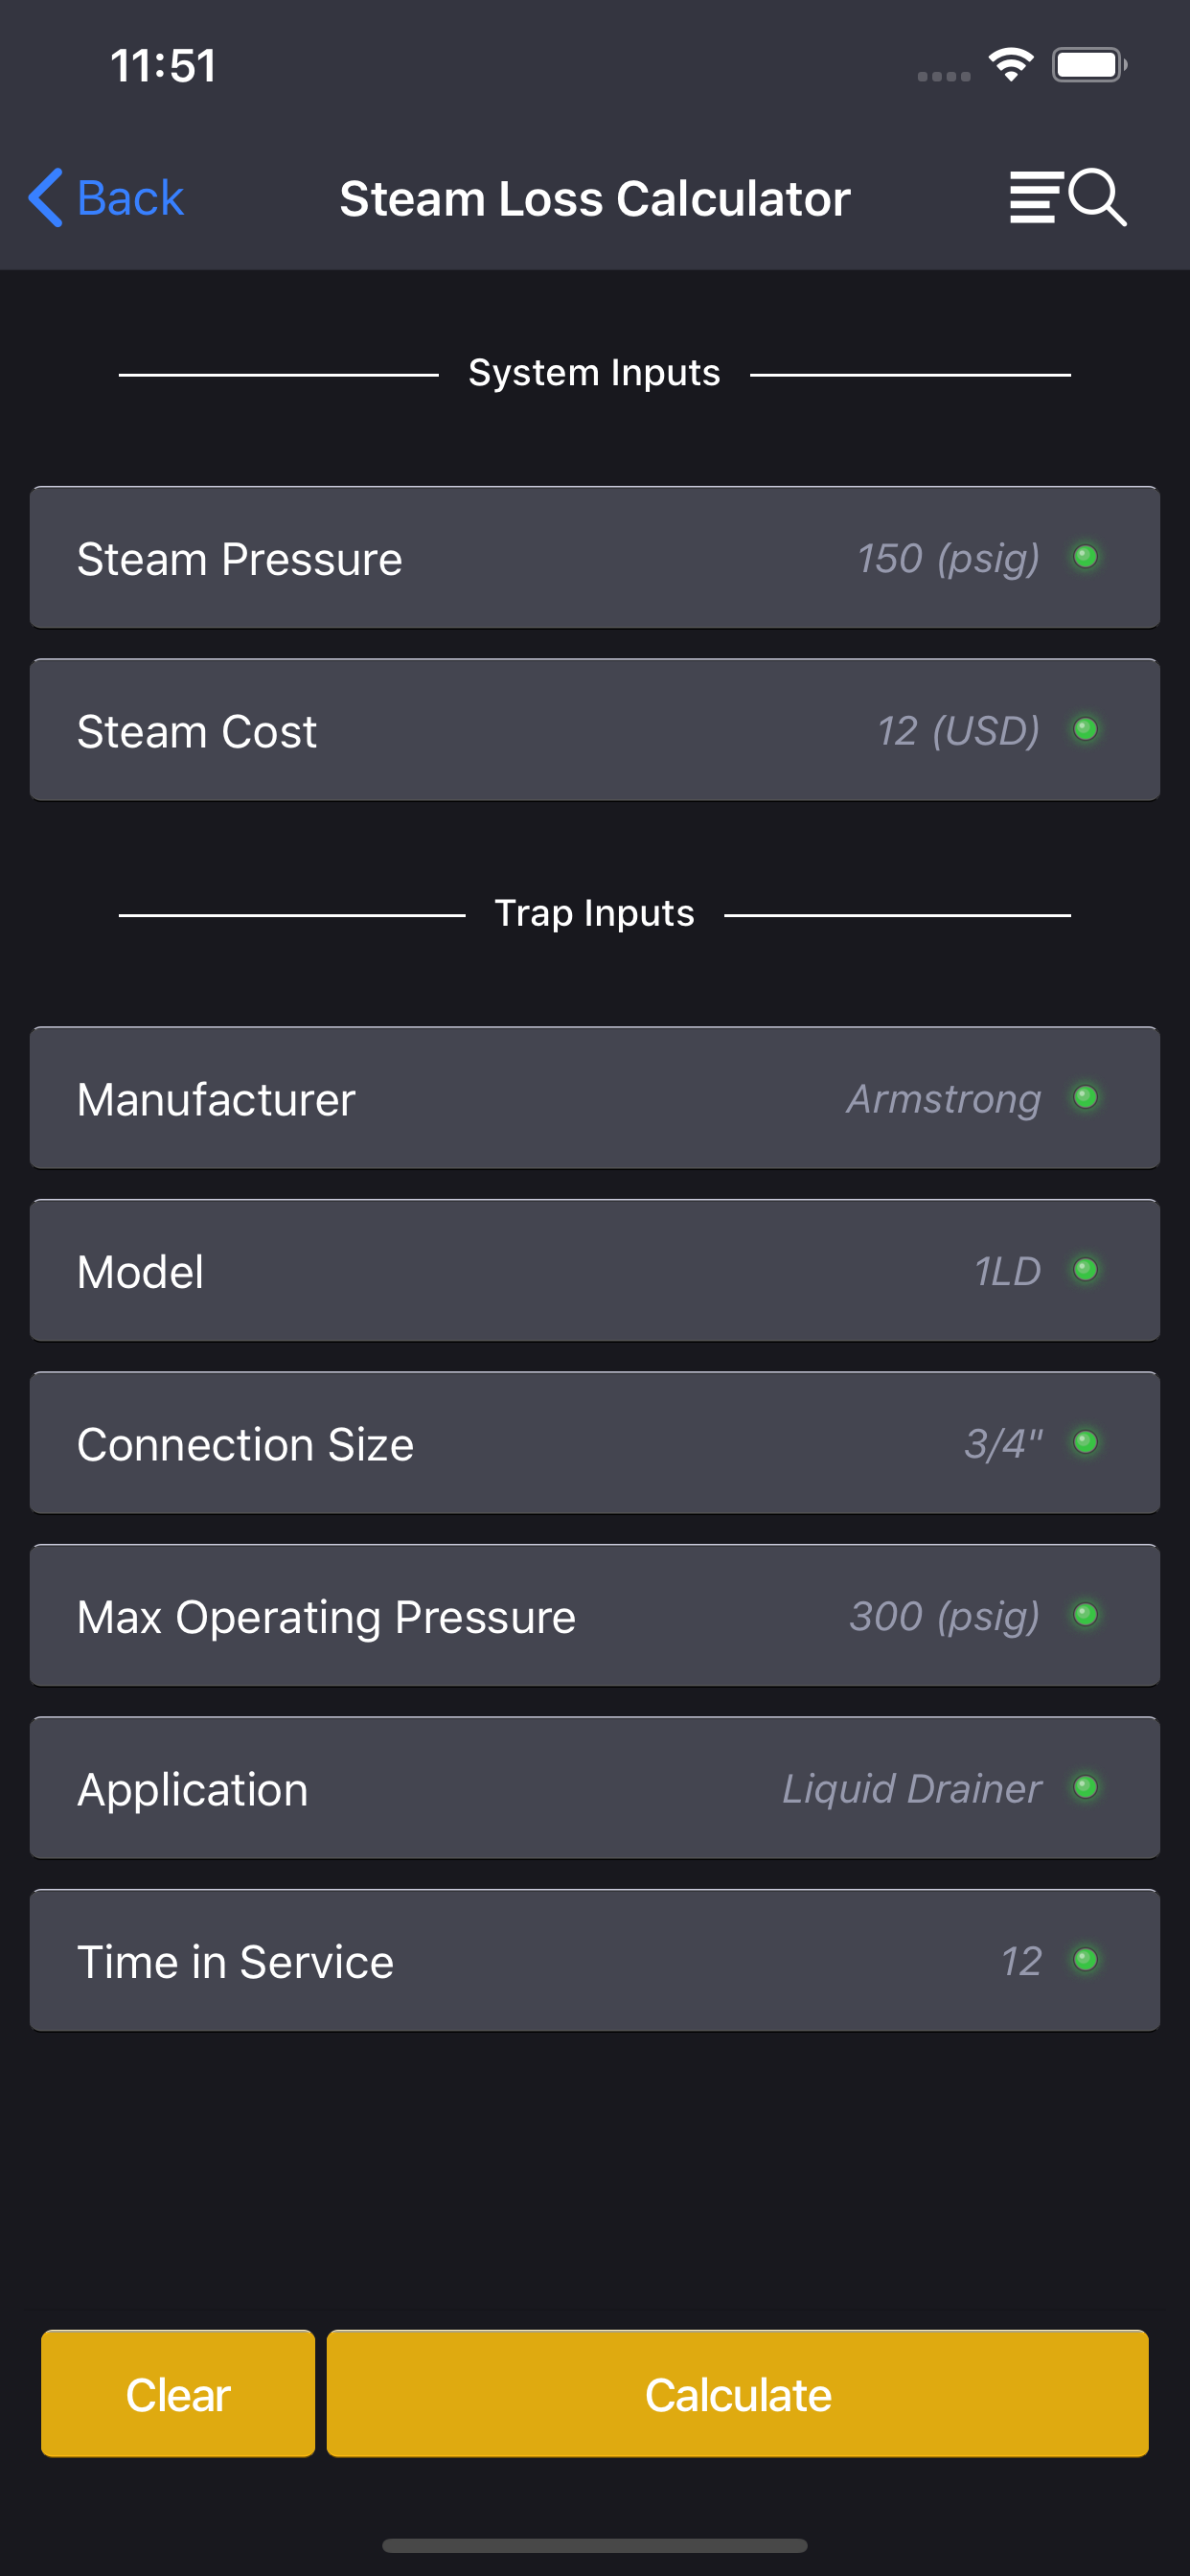Click the Model green status dot
Screen dimensions: 1190x2576
1085,1270
